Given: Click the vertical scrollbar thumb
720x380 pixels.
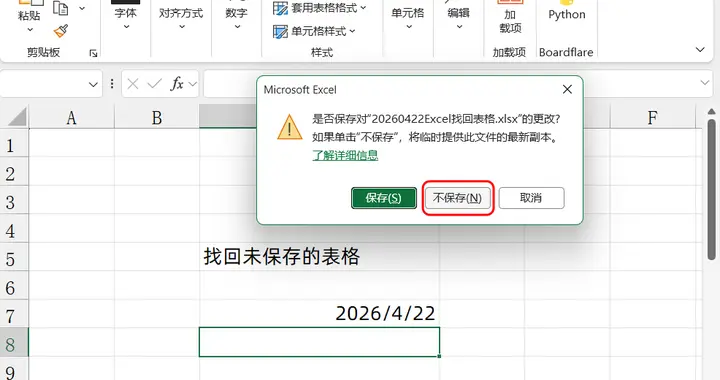Looking at the screenshot, I should 712,190.
